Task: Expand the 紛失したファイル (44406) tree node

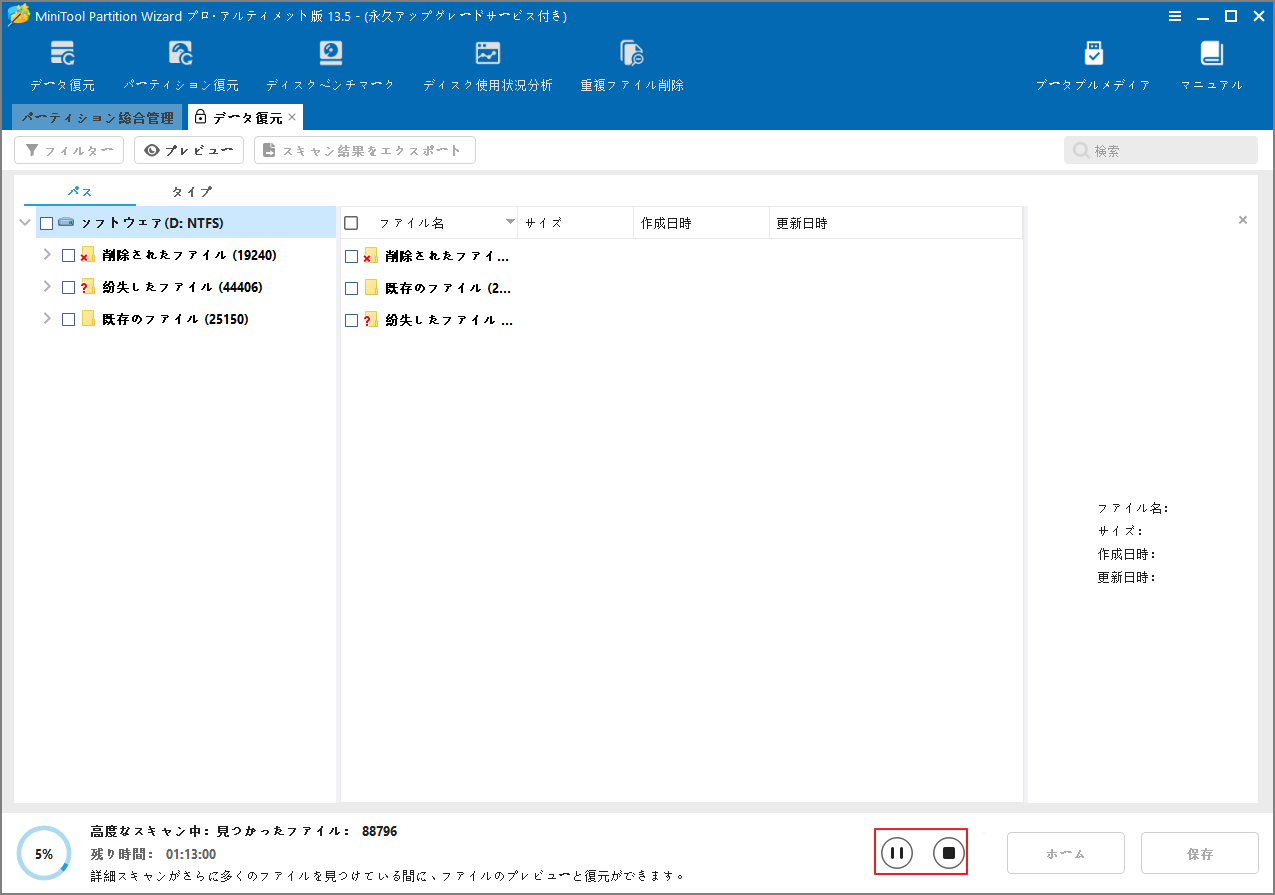Action: pos(46,286)
